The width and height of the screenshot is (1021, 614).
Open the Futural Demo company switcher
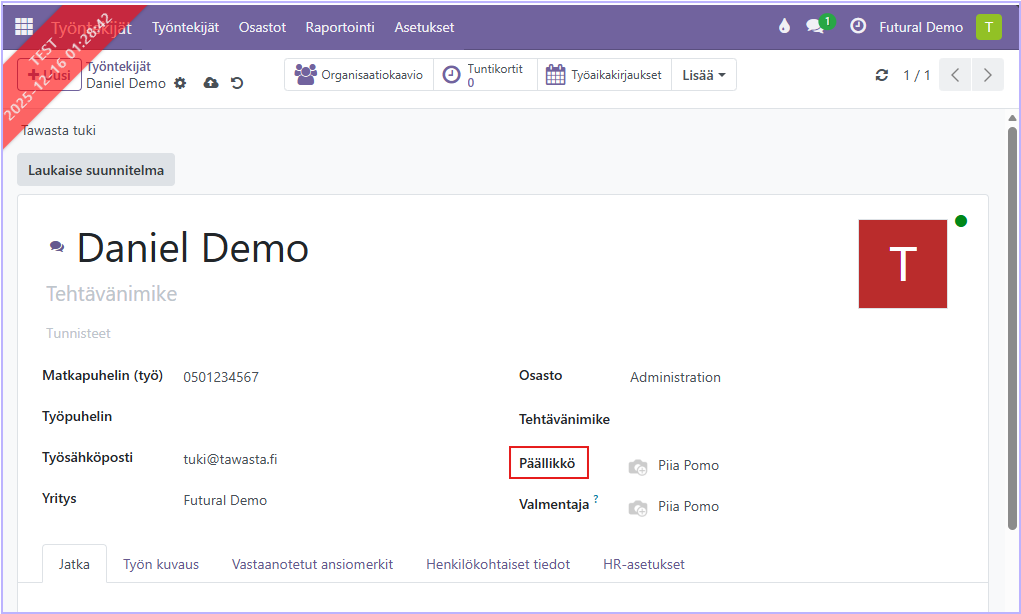pyautogui.click(x=920, y=27)
